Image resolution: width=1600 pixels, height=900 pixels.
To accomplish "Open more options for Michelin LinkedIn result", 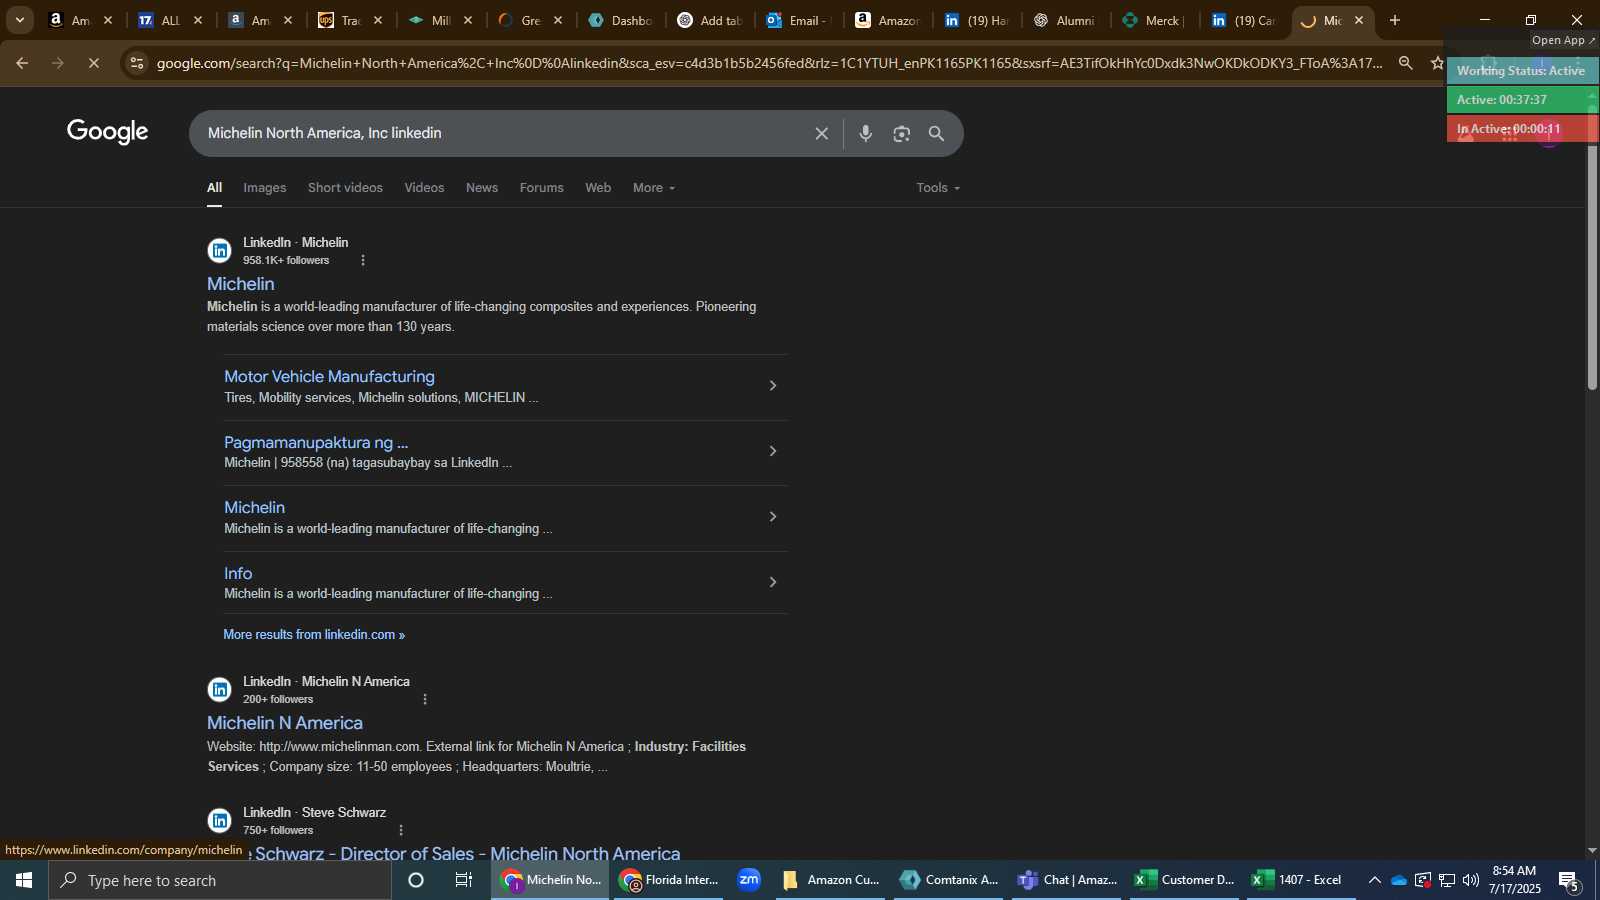I will click(362, 260).
